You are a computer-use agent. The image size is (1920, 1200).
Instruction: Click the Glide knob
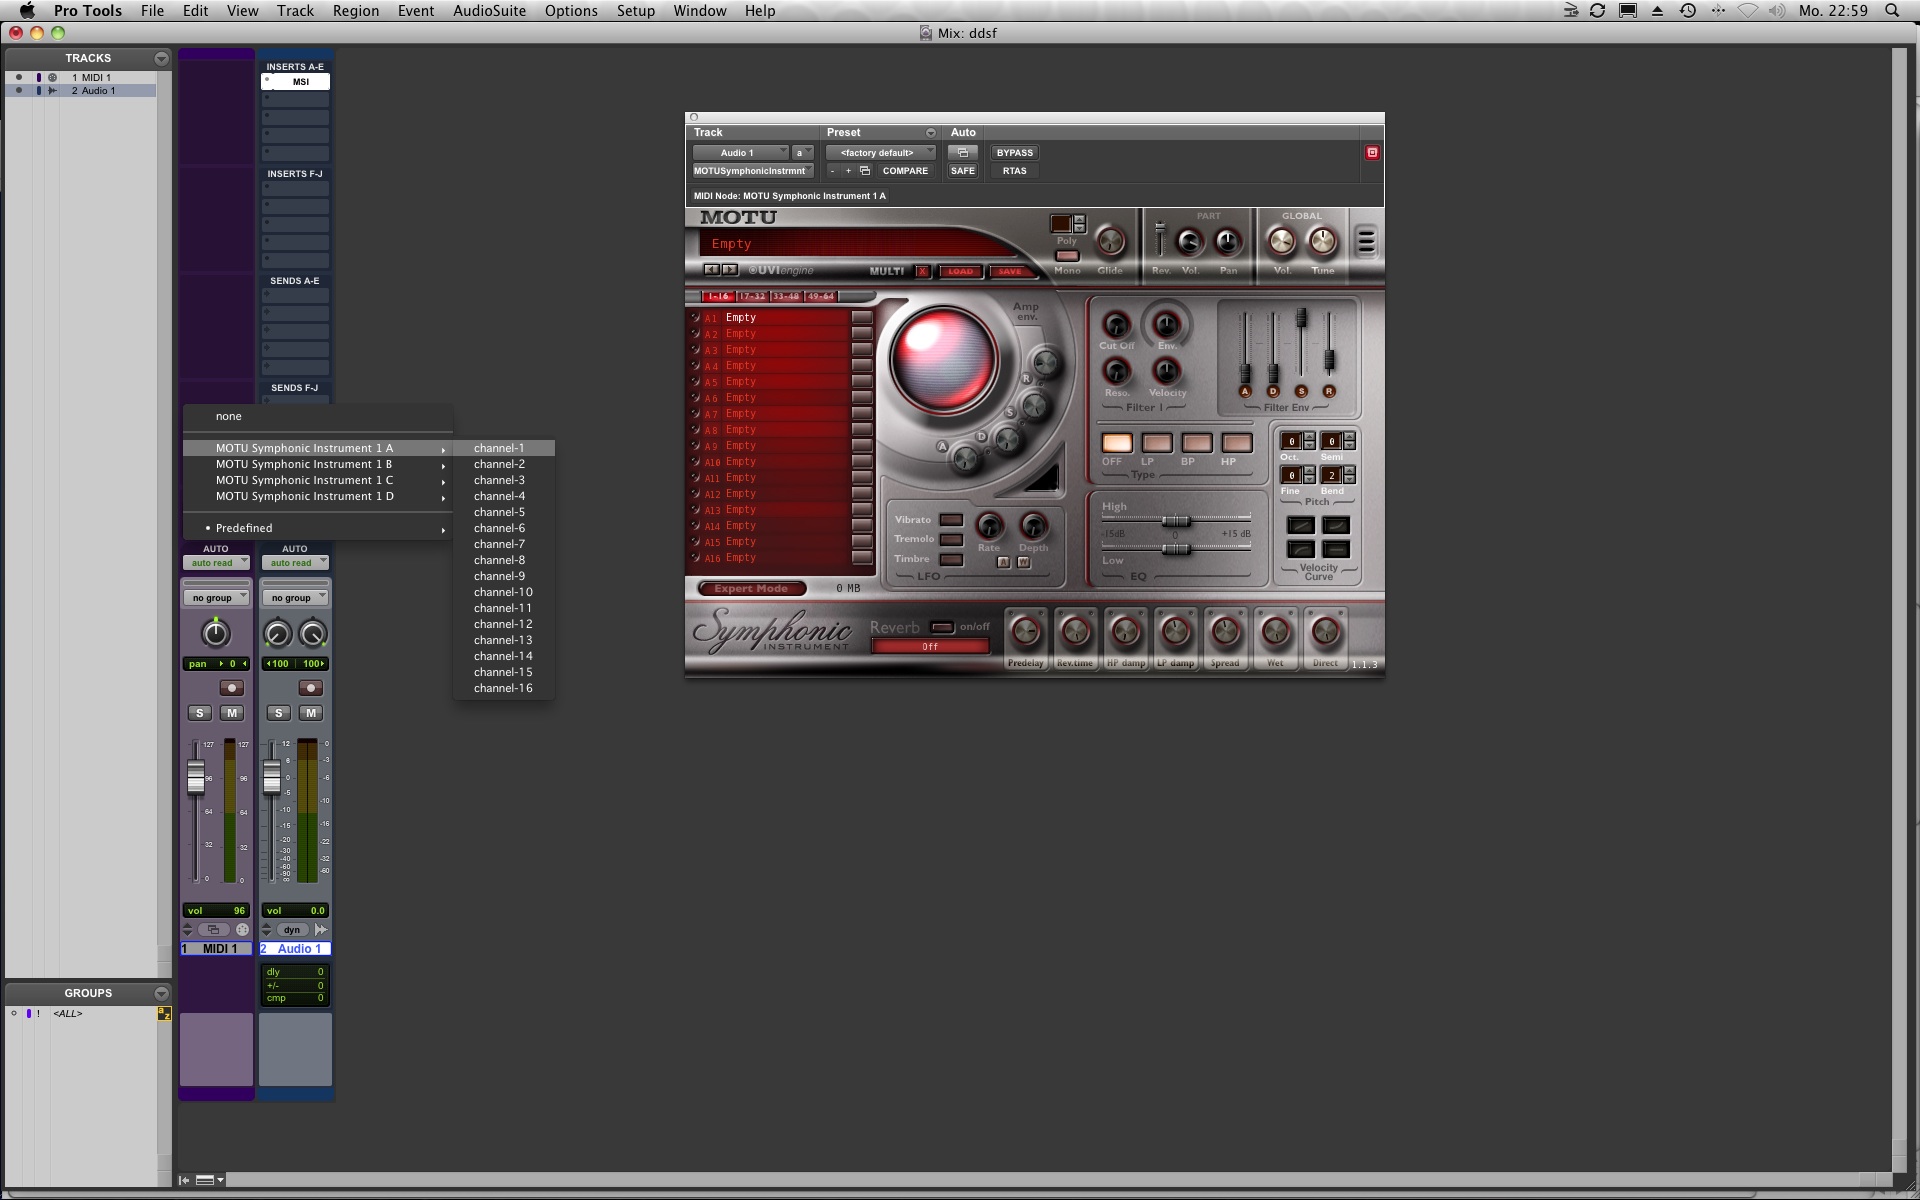coord(1110,241)
